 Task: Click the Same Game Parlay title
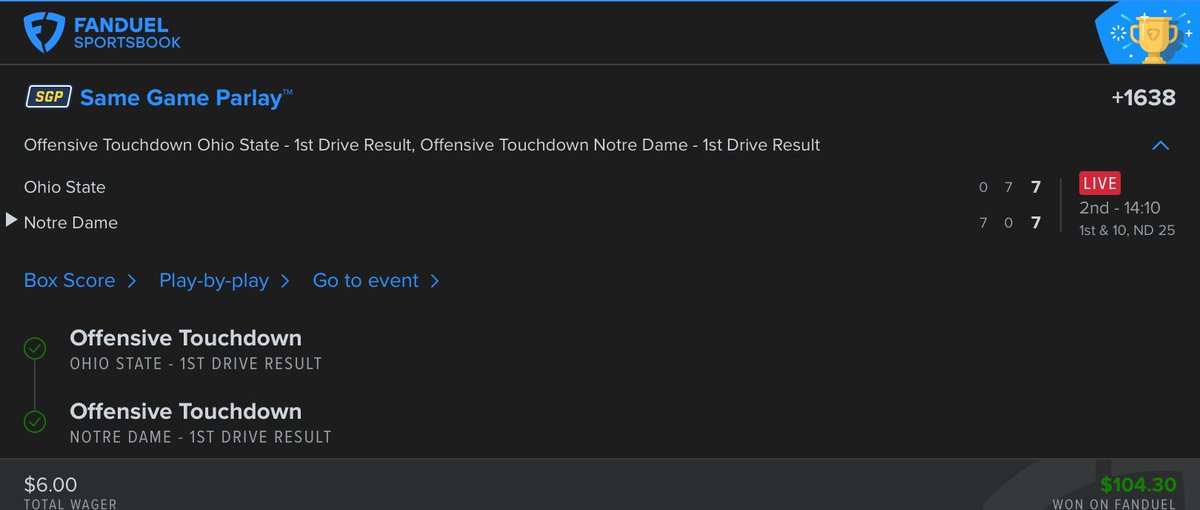click(187, 98)
